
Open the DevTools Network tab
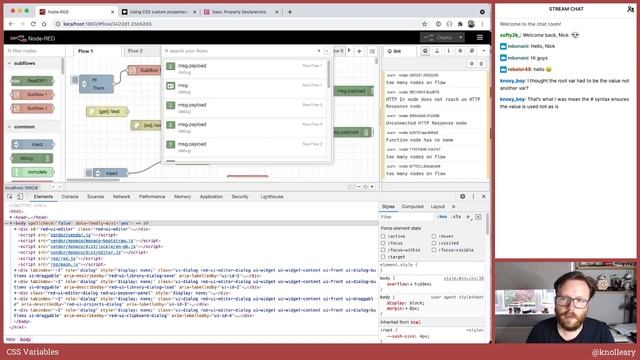click(121, 197)
